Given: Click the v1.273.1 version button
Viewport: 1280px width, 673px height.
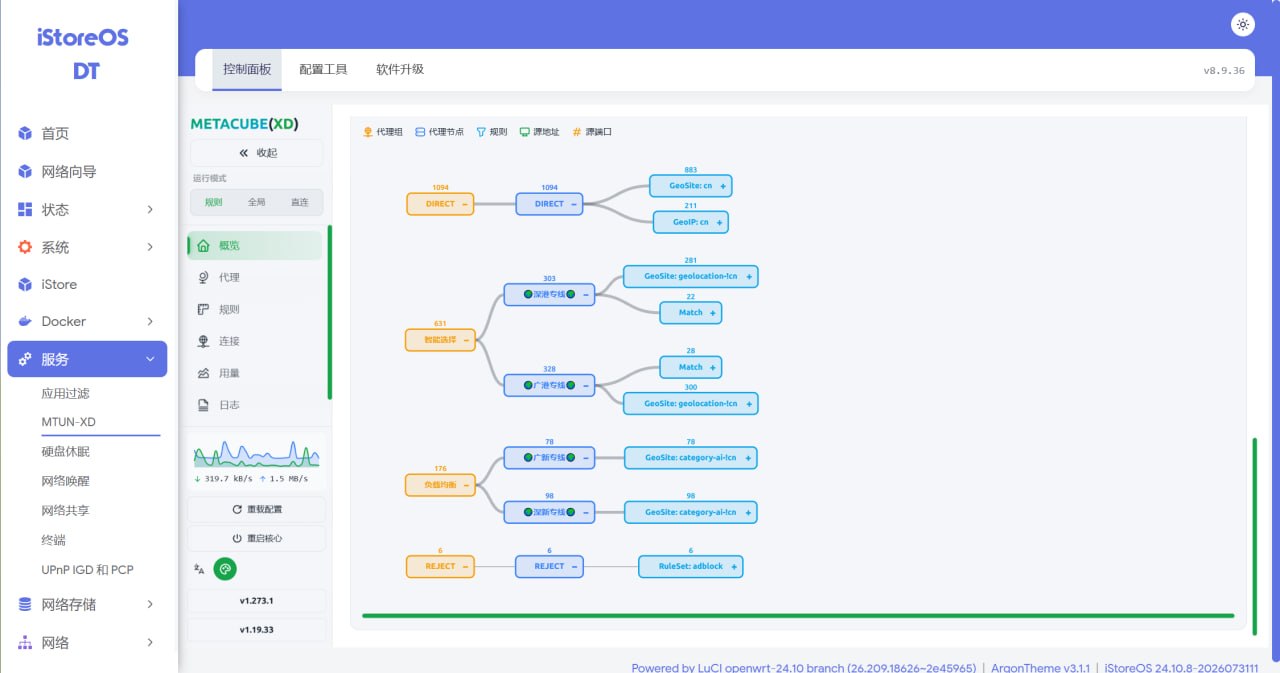Looking at the screenshot, I should pos(256,601).
